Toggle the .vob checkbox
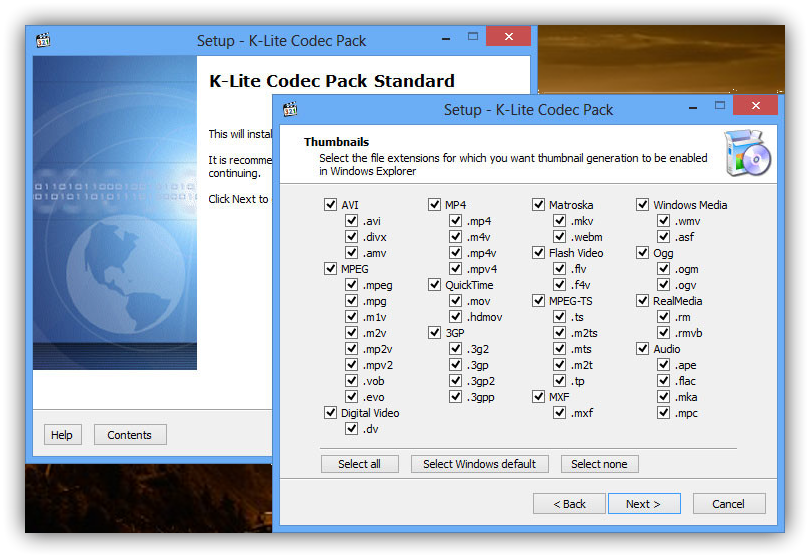 pyautogui.click(x=351, y=381)
